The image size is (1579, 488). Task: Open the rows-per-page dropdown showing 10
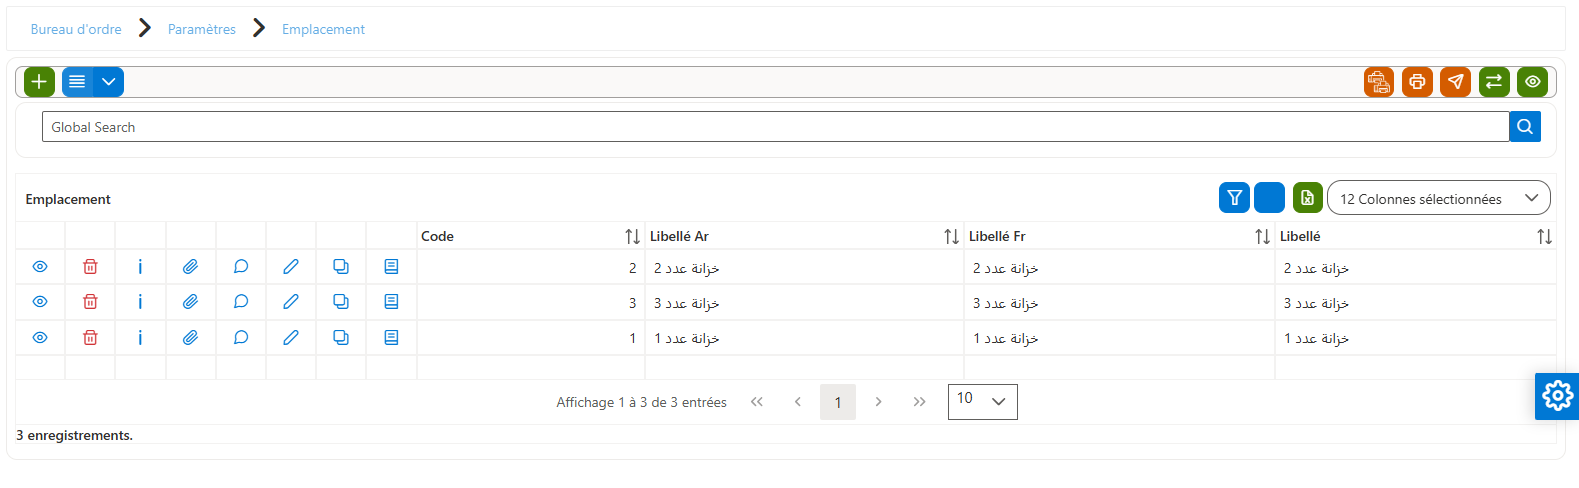pos(982,401)
